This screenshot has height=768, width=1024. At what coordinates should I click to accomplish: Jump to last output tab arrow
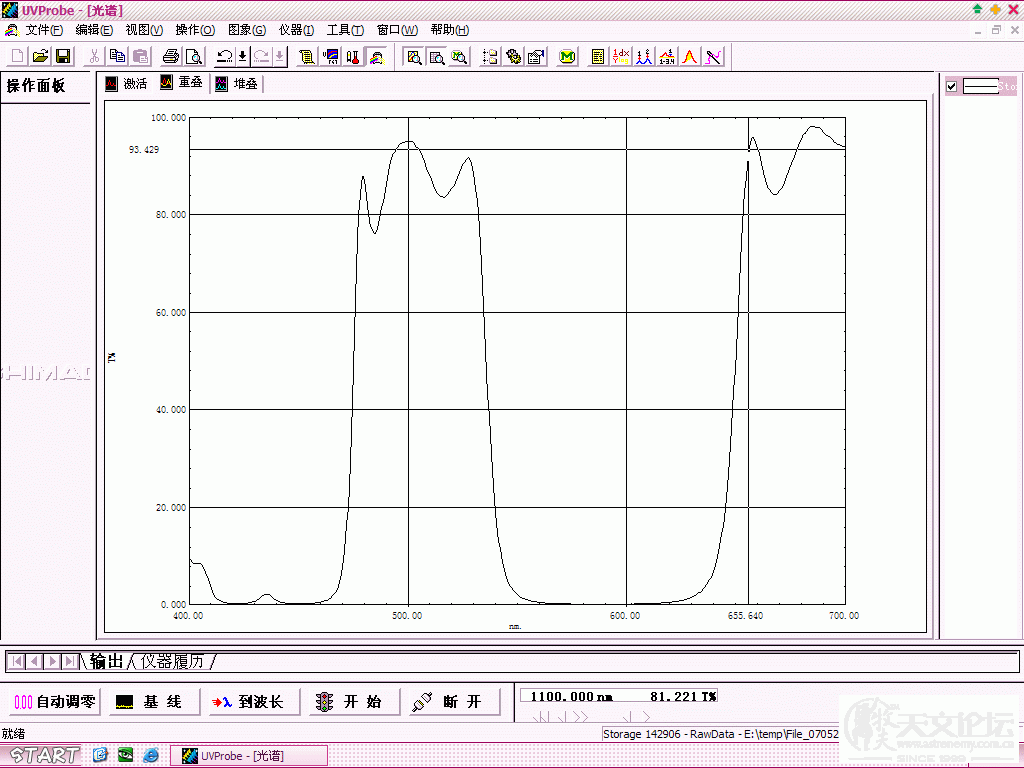coord(70,662)
